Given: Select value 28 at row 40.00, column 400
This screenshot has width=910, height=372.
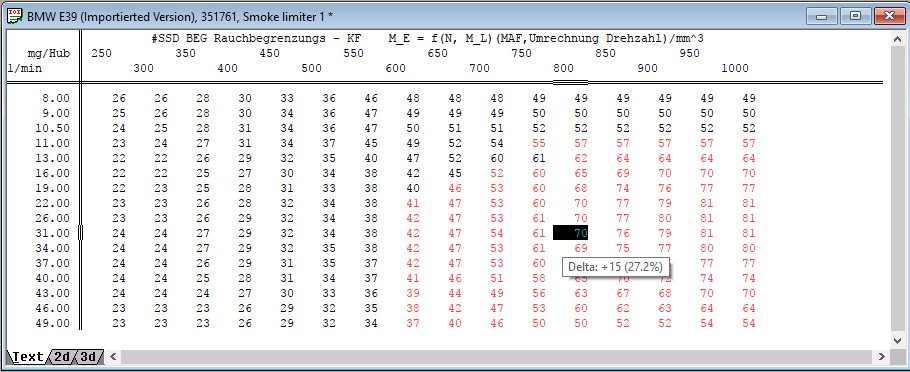Looking at the screenshot, I should pyautogui.click(x=245, y=278).
